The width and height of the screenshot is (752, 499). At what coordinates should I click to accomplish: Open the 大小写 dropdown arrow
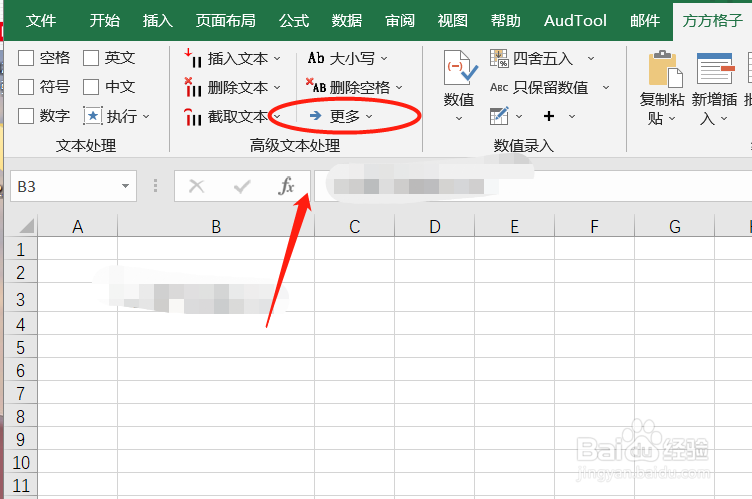(x=384, y=59)
